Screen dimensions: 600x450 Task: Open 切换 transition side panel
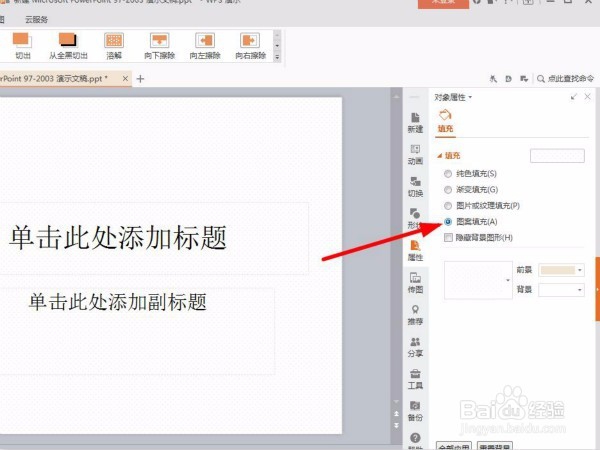[x=415, y=186]
